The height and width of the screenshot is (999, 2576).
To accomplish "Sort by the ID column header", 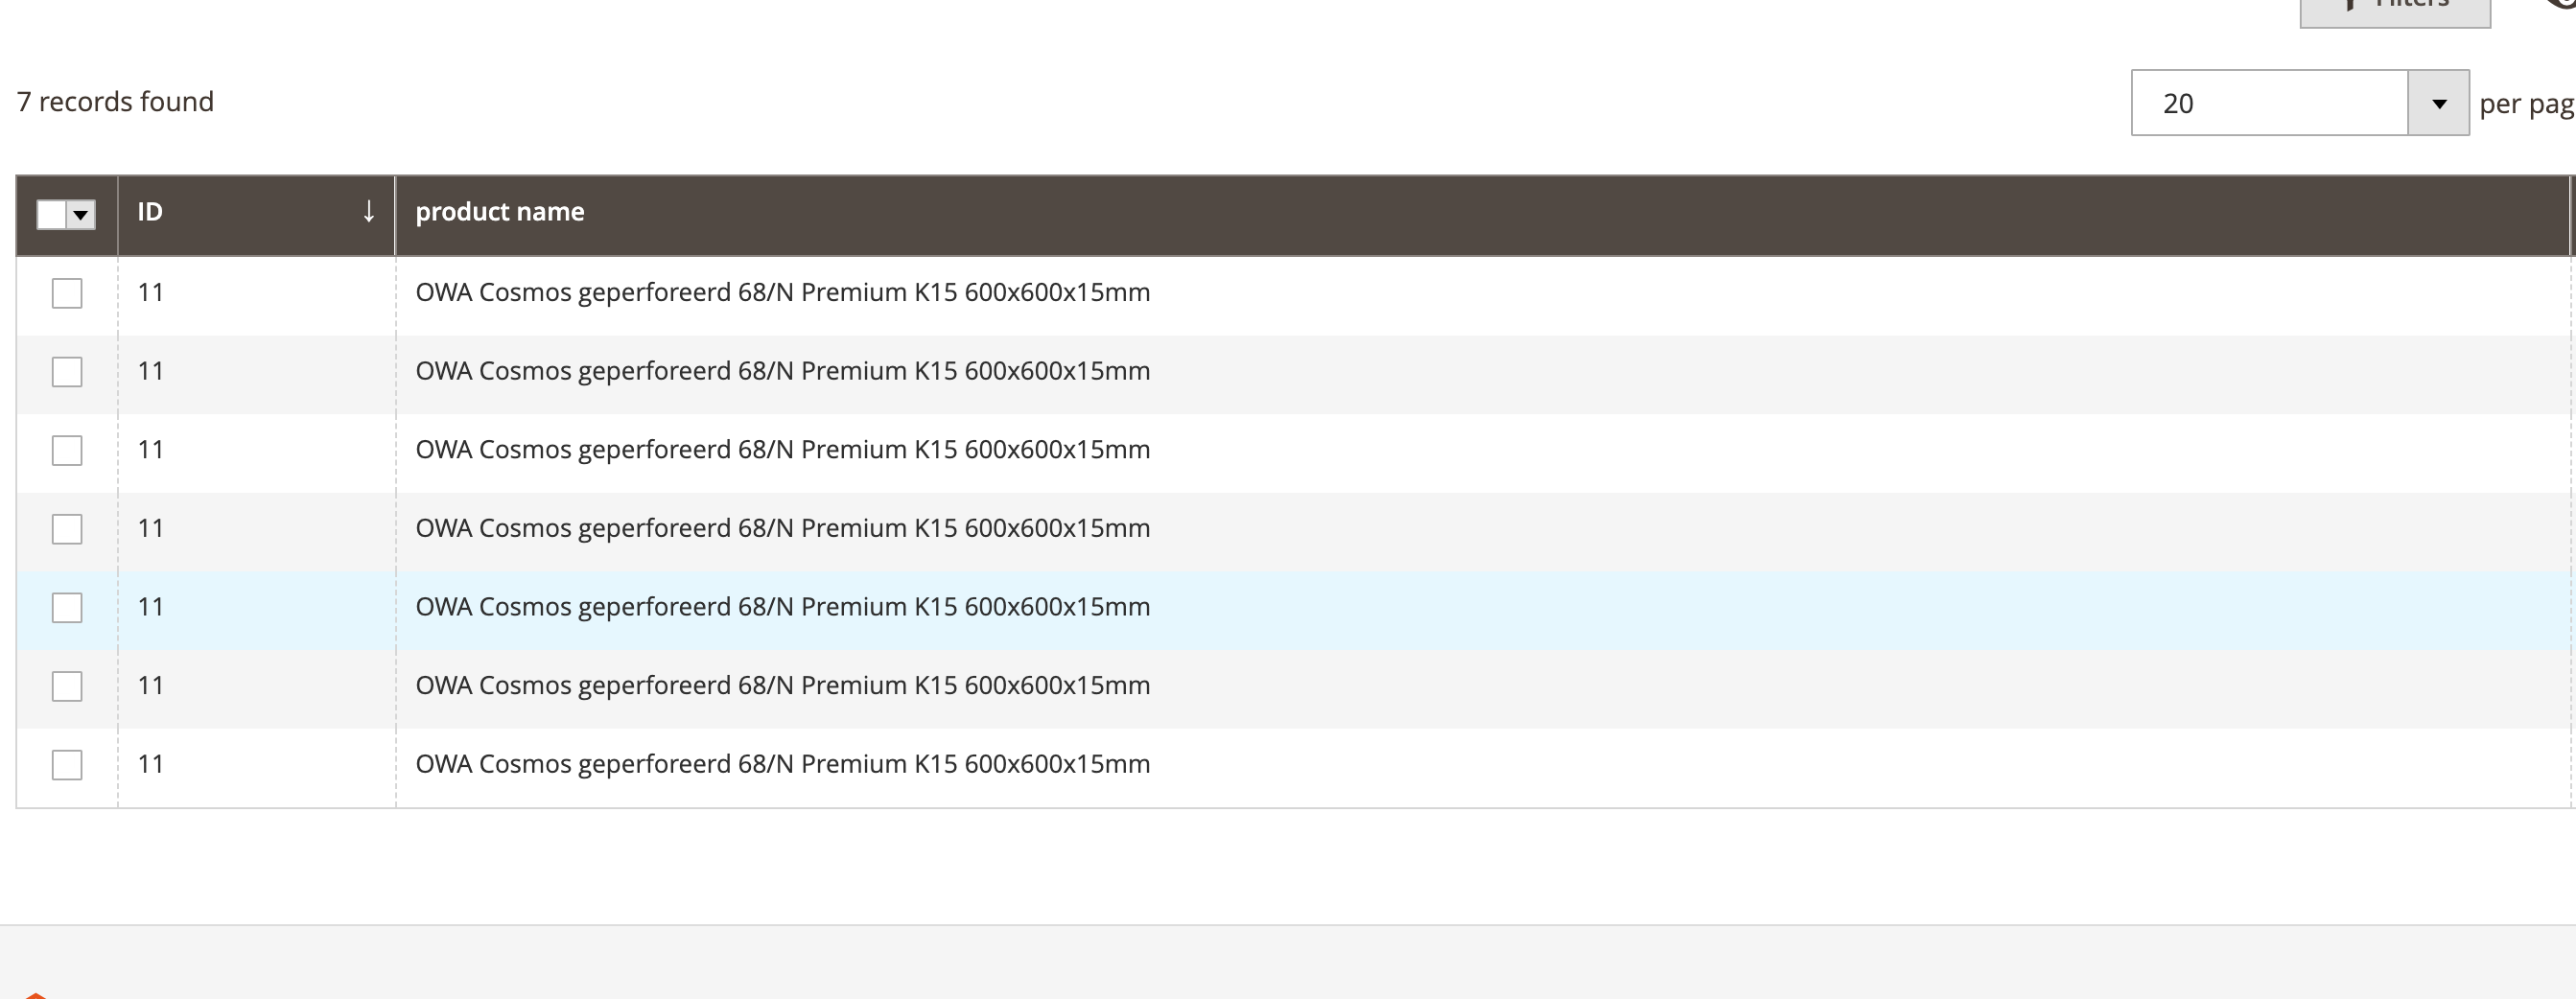I will pos(150,212).
